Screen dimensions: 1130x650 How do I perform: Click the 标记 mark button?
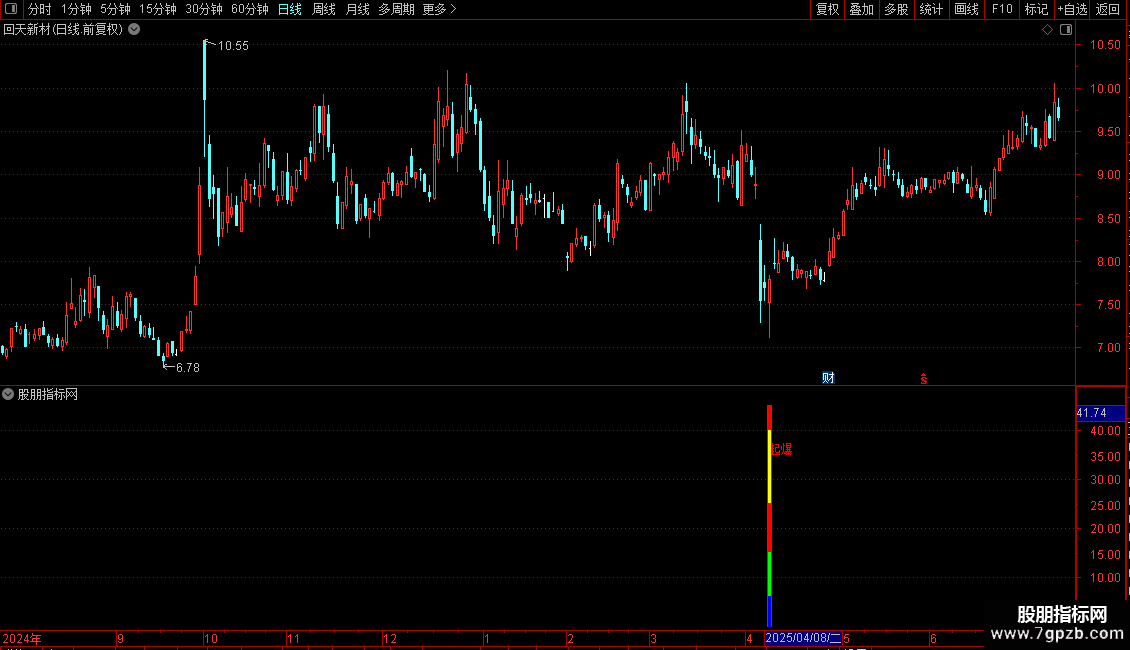[x=1036, y=9]
